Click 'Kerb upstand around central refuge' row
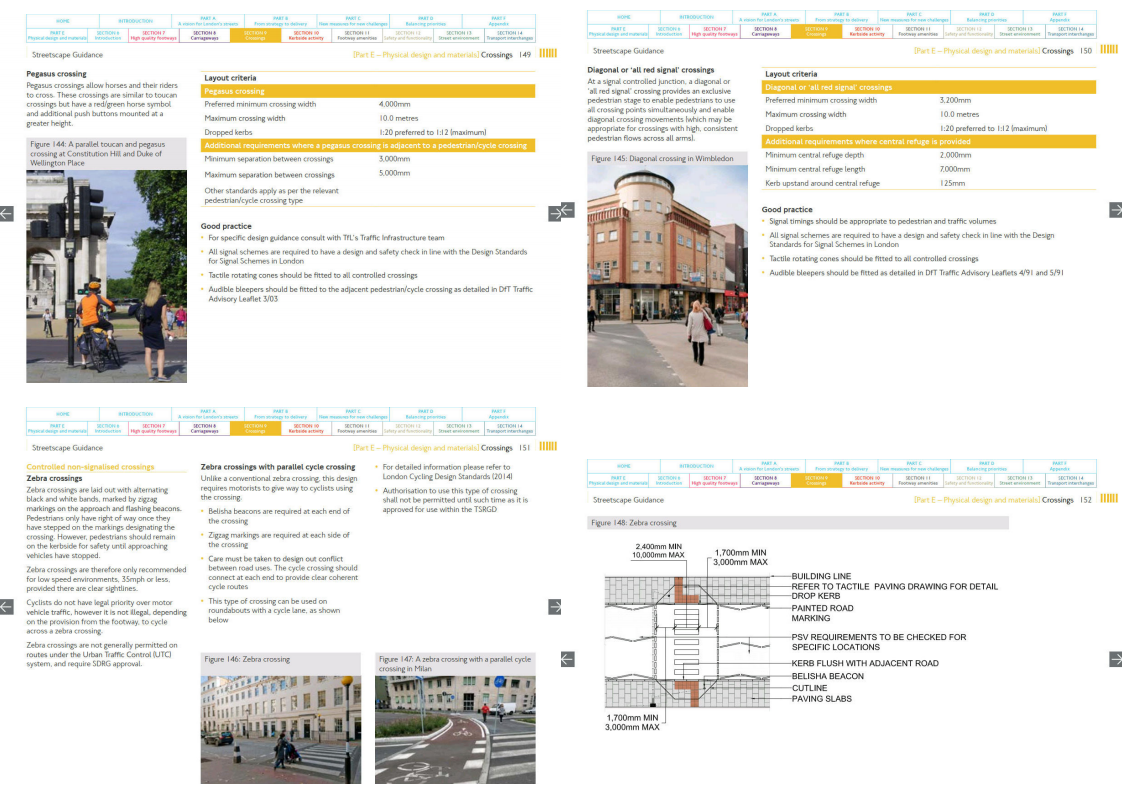The height and width of the screenshot is (794, 1123). click(x=928, y=183)
